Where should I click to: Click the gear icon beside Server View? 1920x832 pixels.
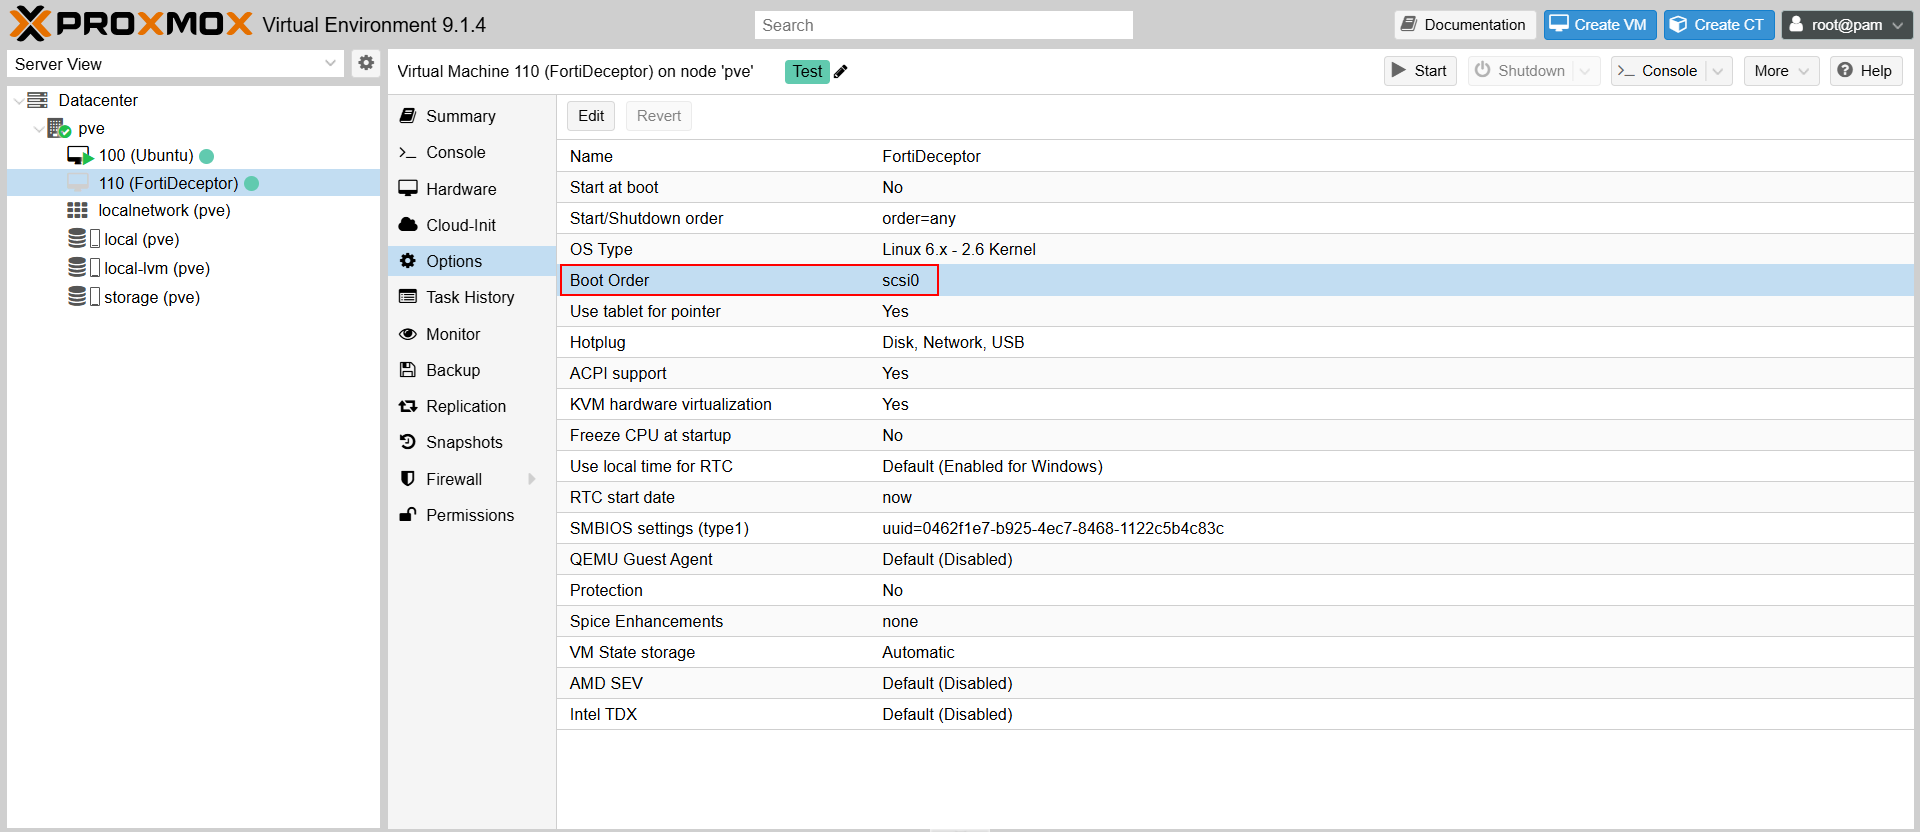(366, 63)
